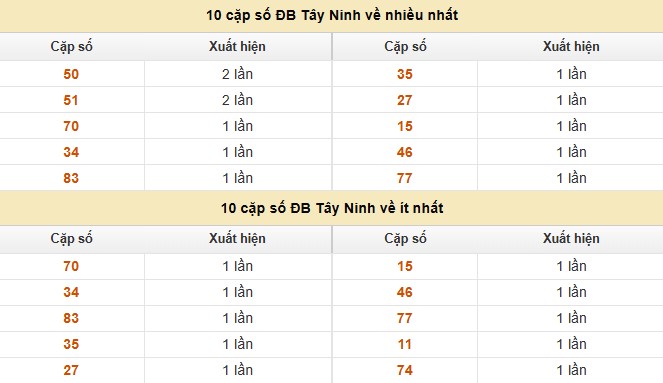Select number 83 in the most-frequent table
The width and height of the screenshot is (663, 383).
[x=71, y=178]
